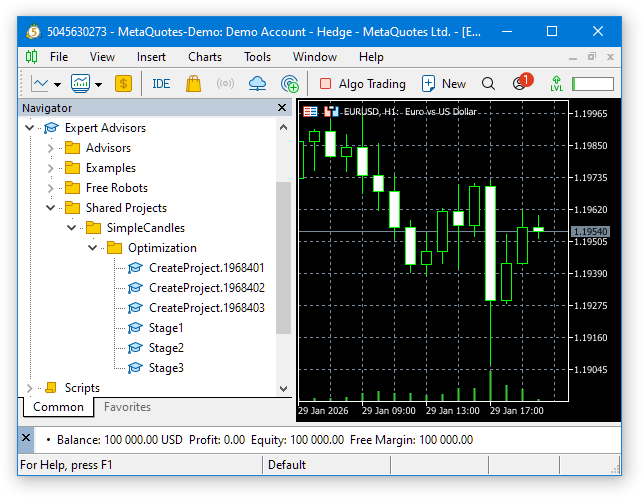This screenshot has width=643, height=498.
Task: Open the chart type dropdown arrow
Action: click(x=57, y=85)
